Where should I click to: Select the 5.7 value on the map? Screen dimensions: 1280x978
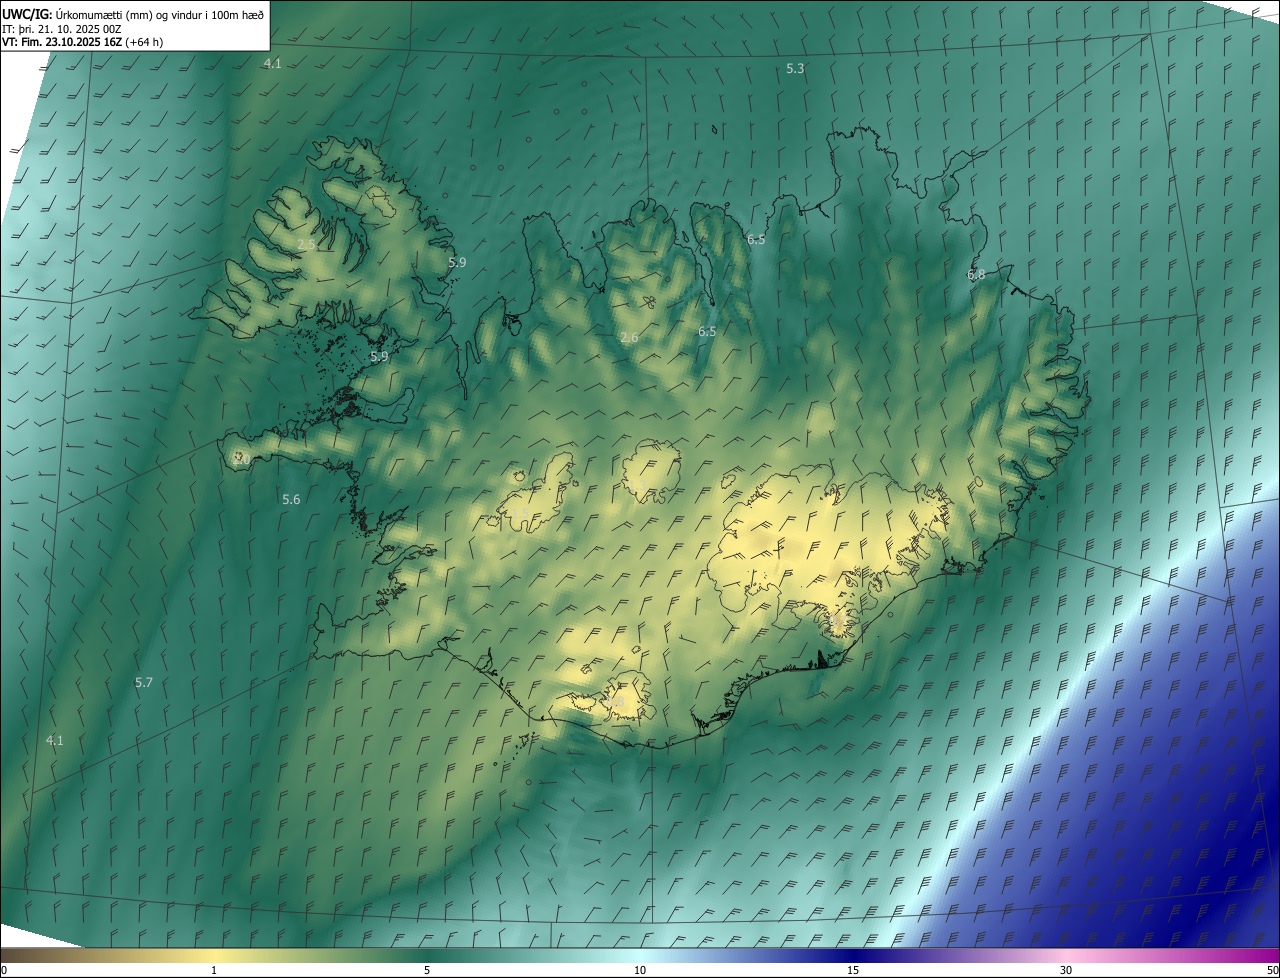click(144, 682)
